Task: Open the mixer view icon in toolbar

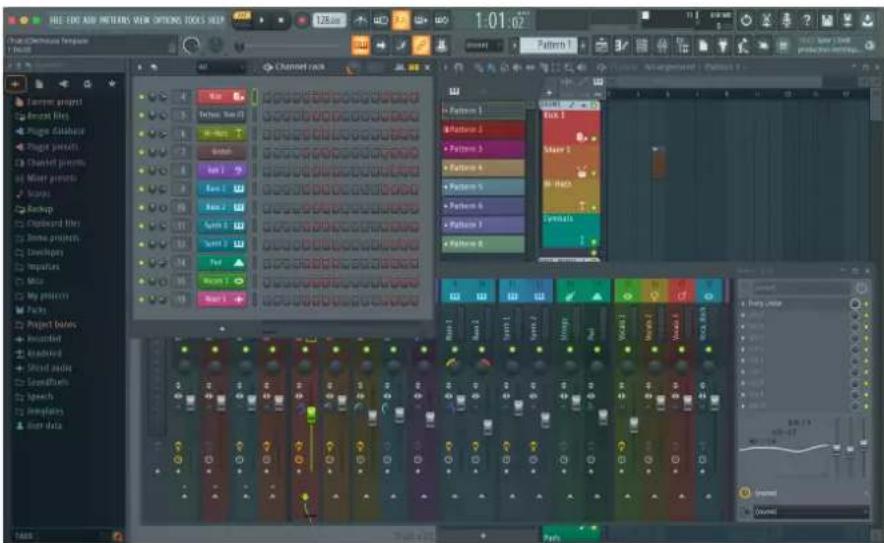Action: [663, 46]
